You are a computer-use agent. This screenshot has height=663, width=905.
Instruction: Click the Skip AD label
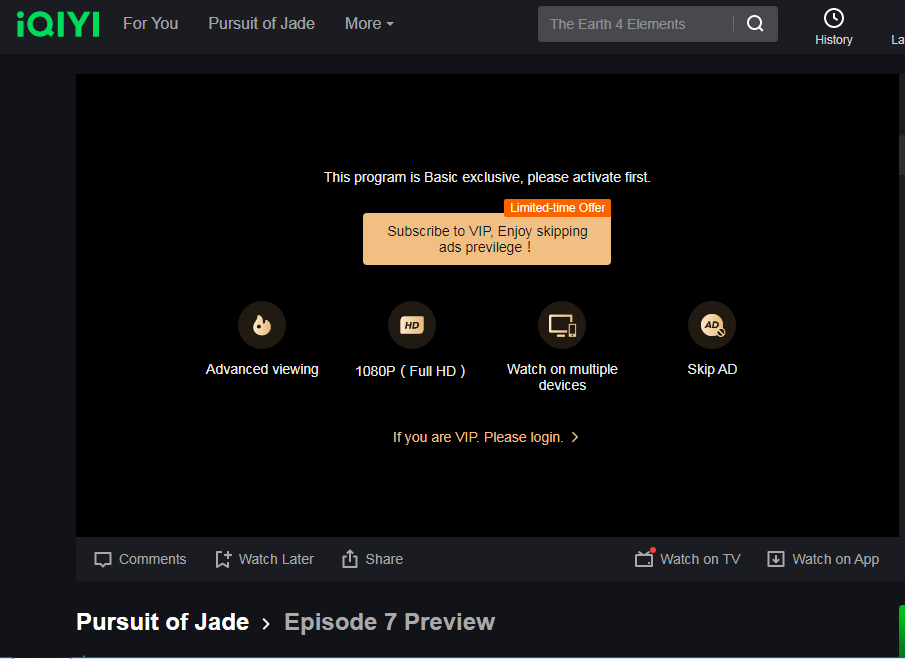click(712, 369)
